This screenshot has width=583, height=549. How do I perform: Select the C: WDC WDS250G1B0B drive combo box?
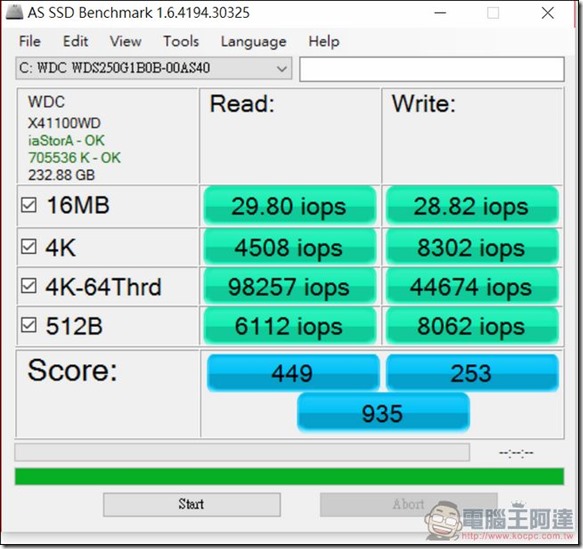tap(154, 68)
